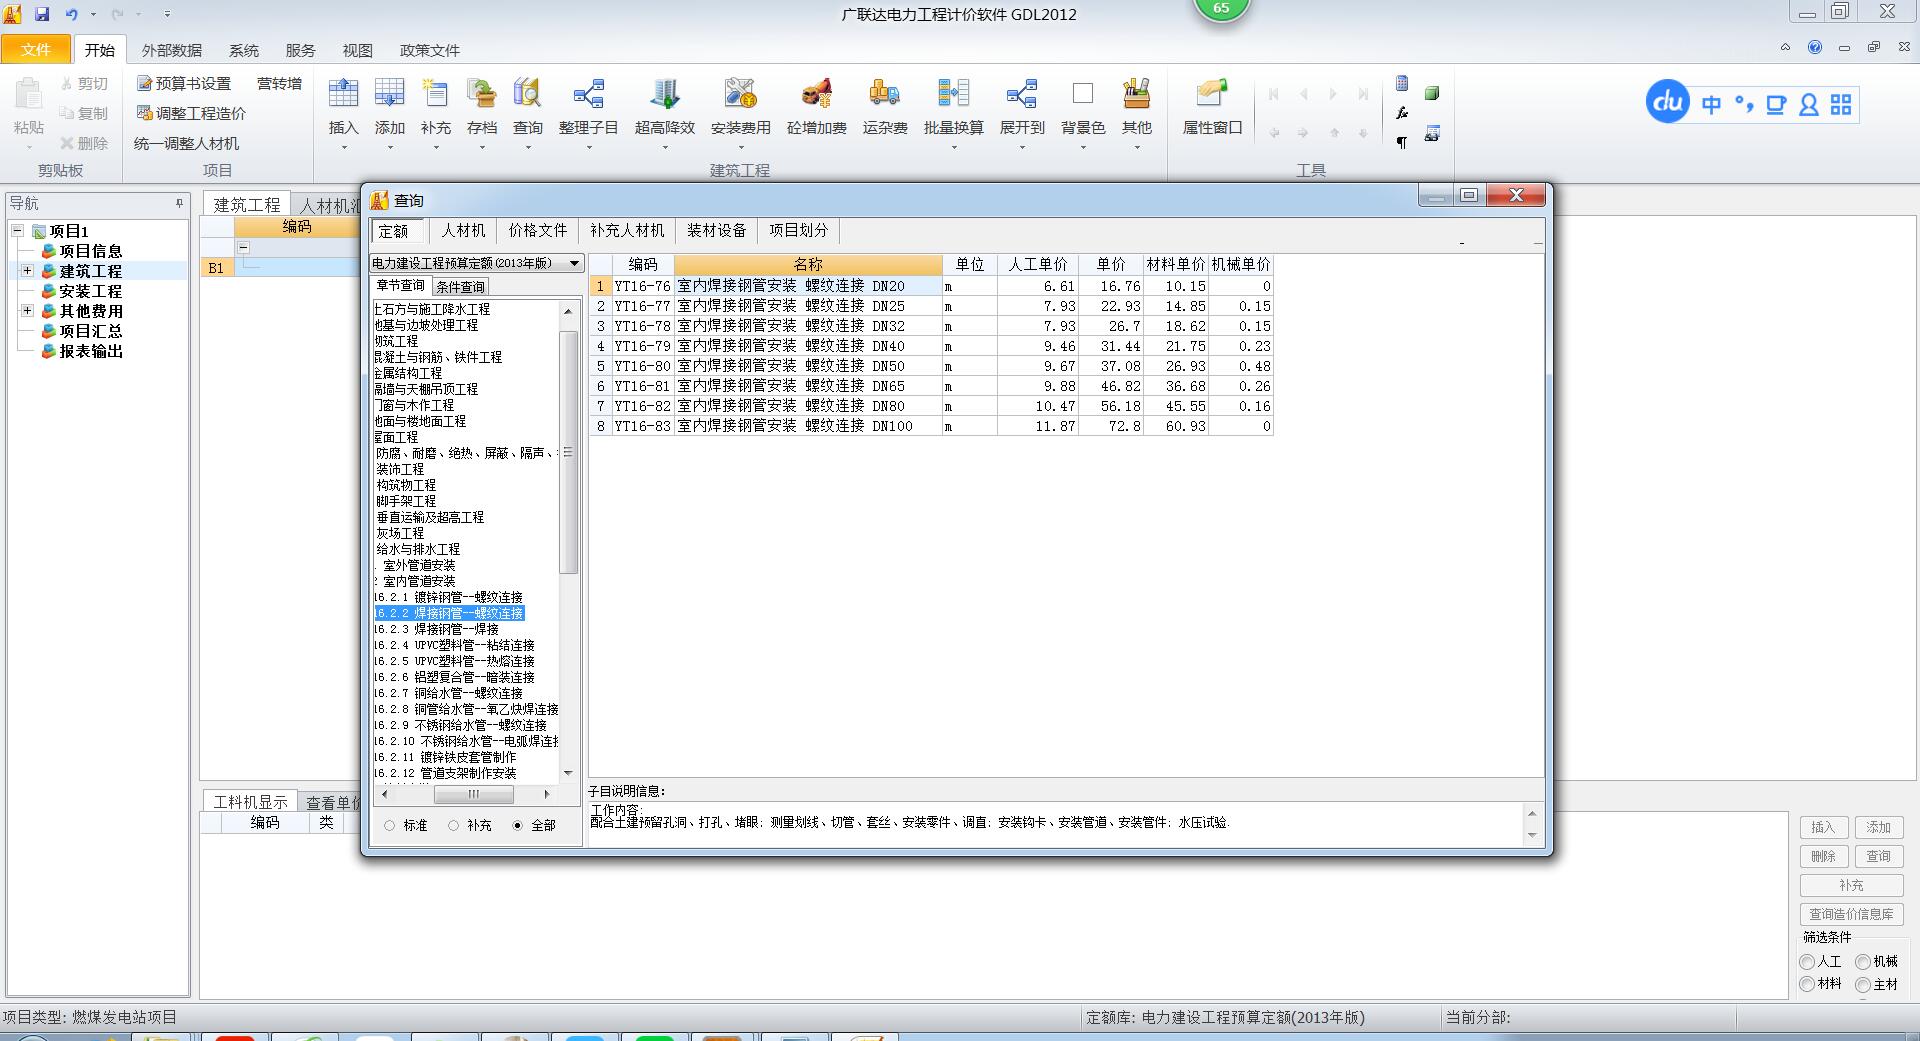The width and height of the screenshot is (1920, 1041).
Task: Collapse the B1 row minus box
Action: coord(243,247)
